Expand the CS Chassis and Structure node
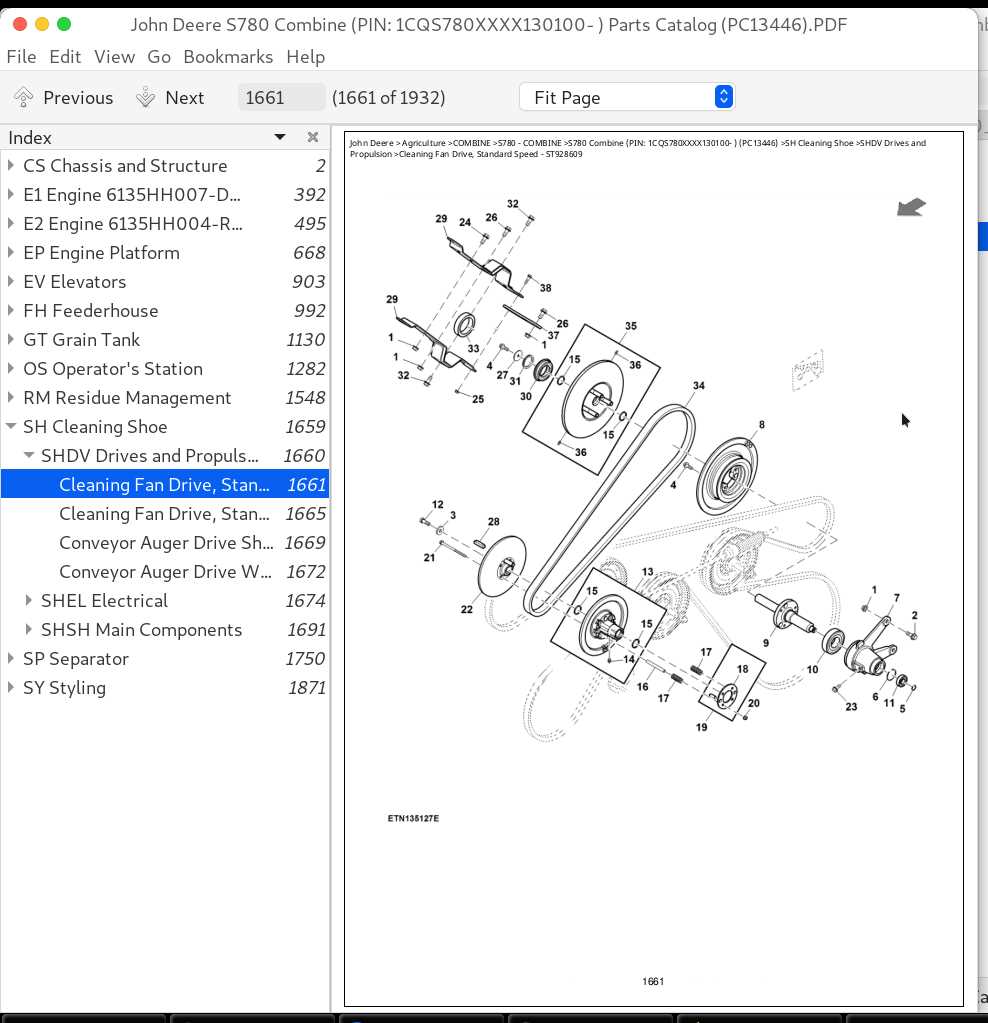Viewport: 988px width, 1023px height. (10, 165)
